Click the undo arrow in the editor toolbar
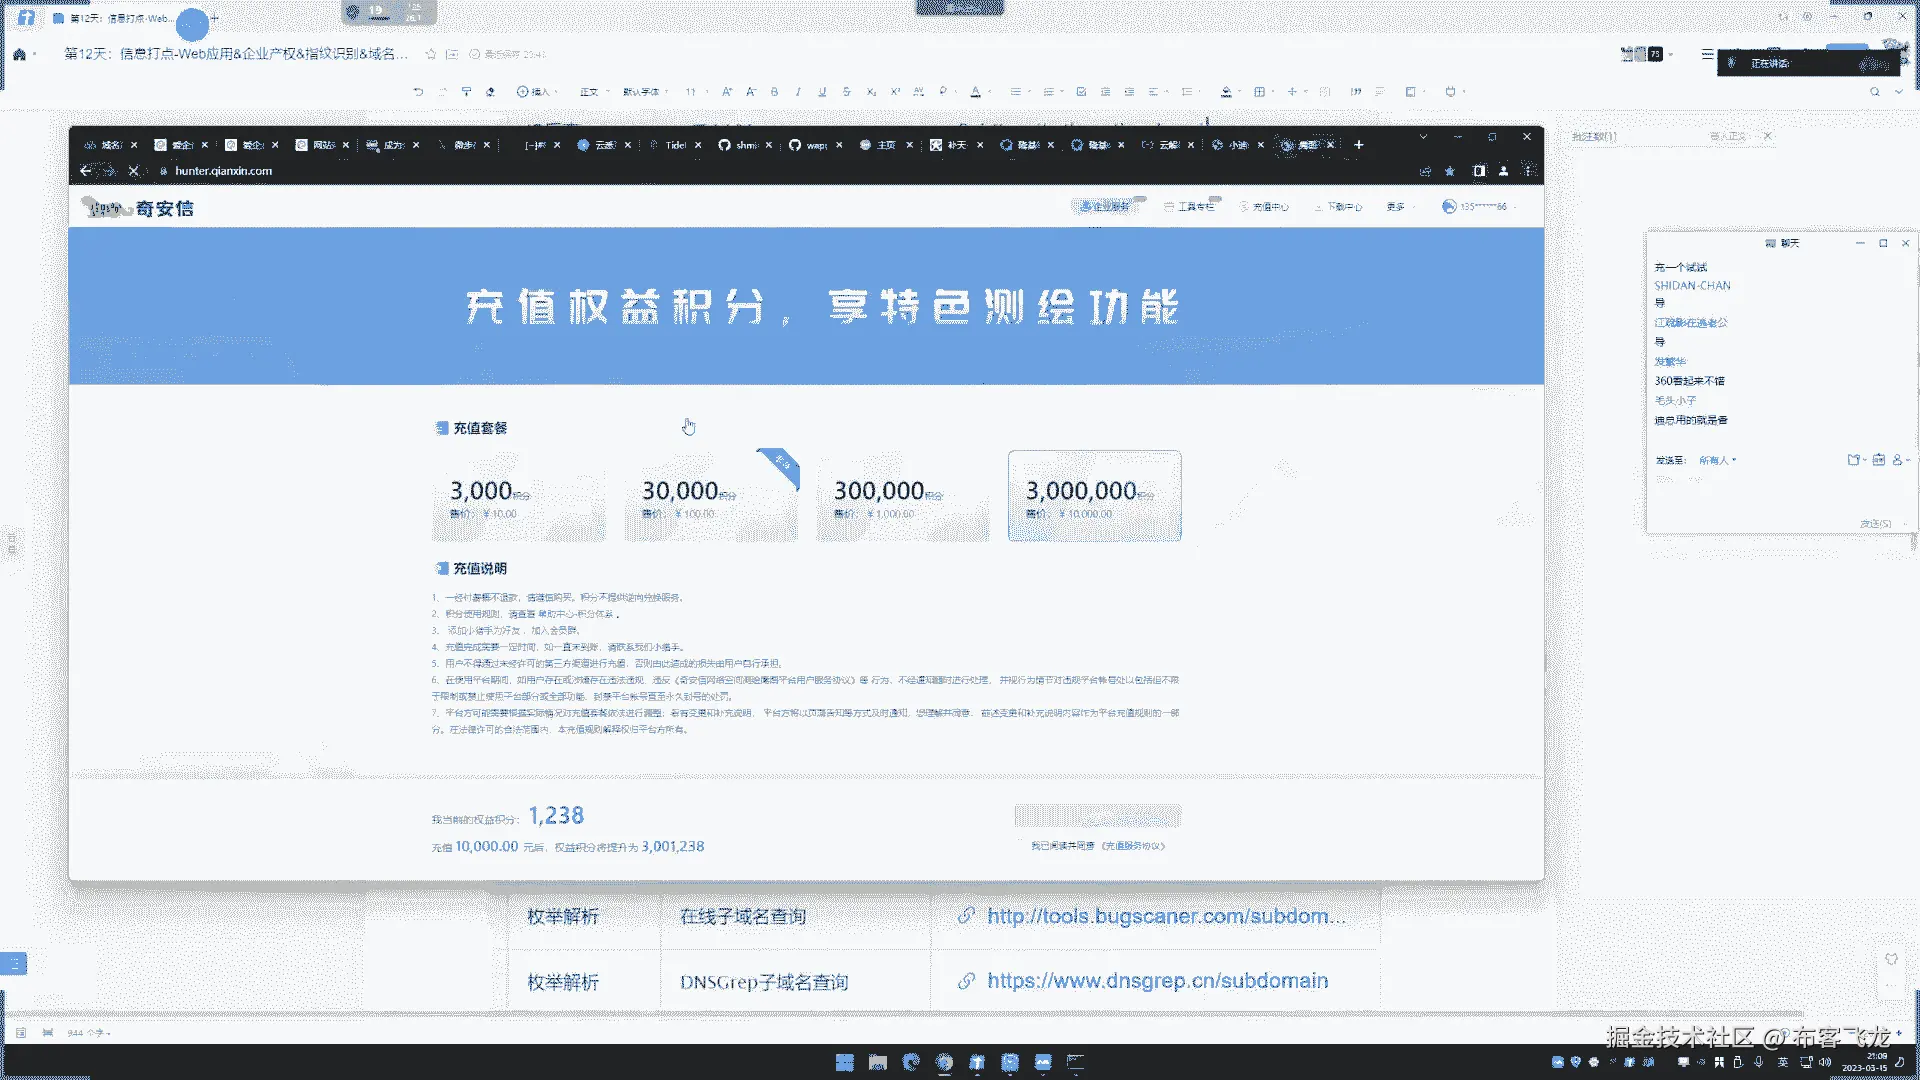The image size is (1920, 1080). (x=418, y=92)
